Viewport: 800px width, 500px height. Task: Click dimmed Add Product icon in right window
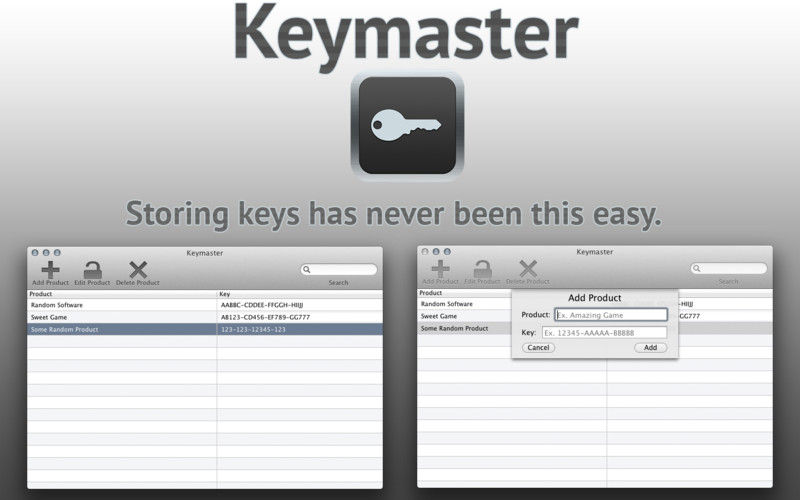coord(440,268)
